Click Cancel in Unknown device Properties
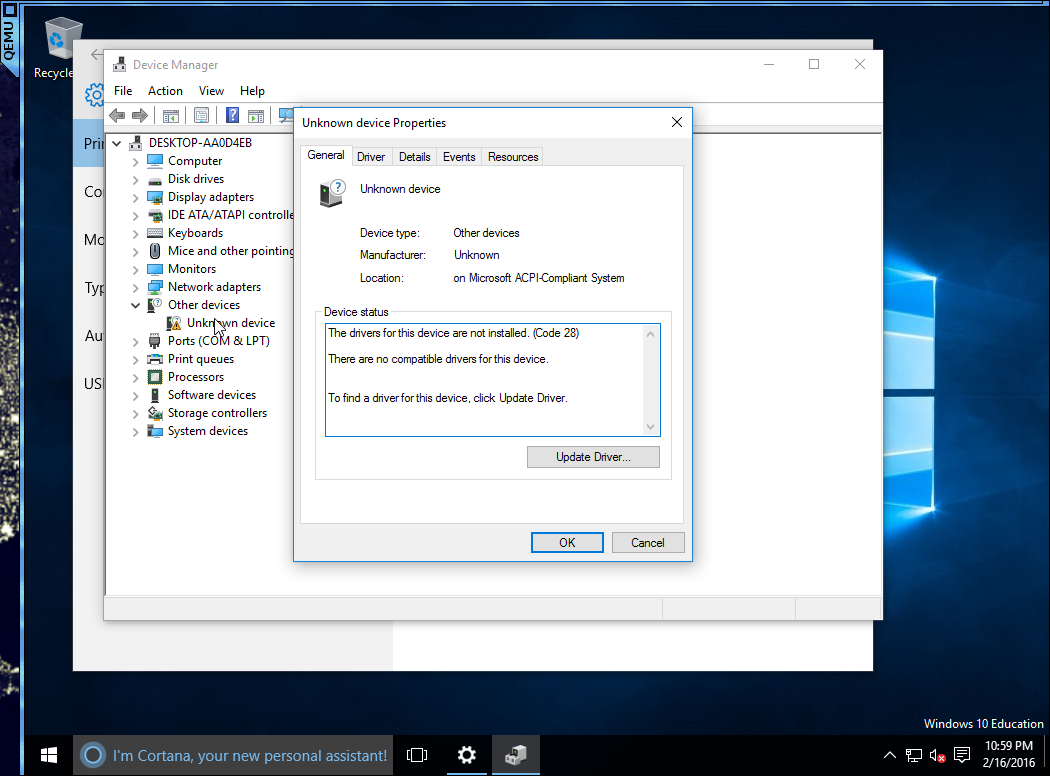The width and height of the screenshot is (1050, 776). (x=648, y=542)
